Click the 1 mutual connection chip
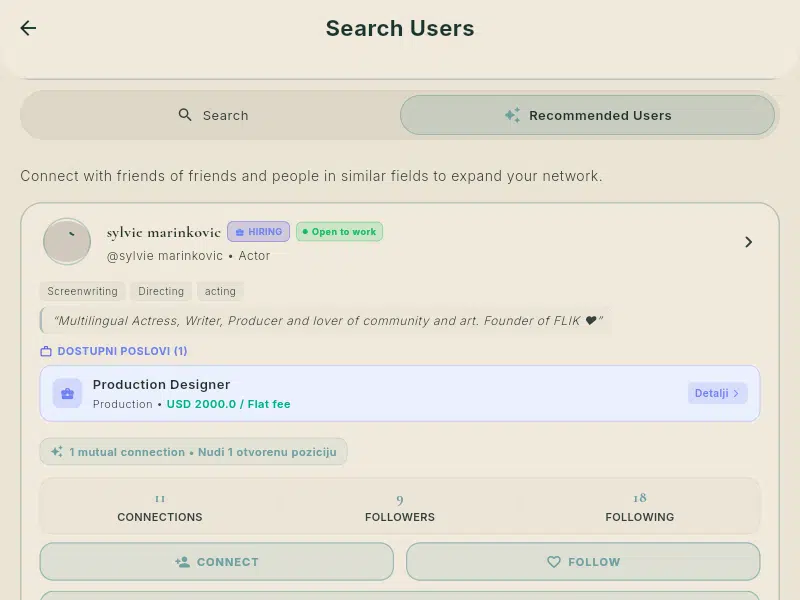 pos(193,452)
